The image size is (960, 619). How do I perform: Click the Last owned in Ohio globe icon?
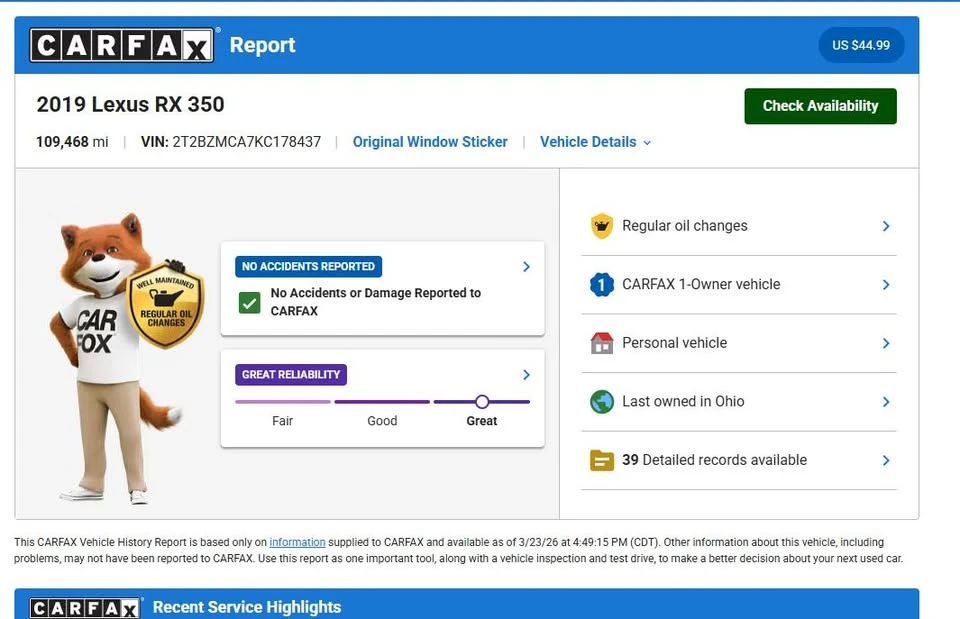pyautogui.click(x=602, y=402)
